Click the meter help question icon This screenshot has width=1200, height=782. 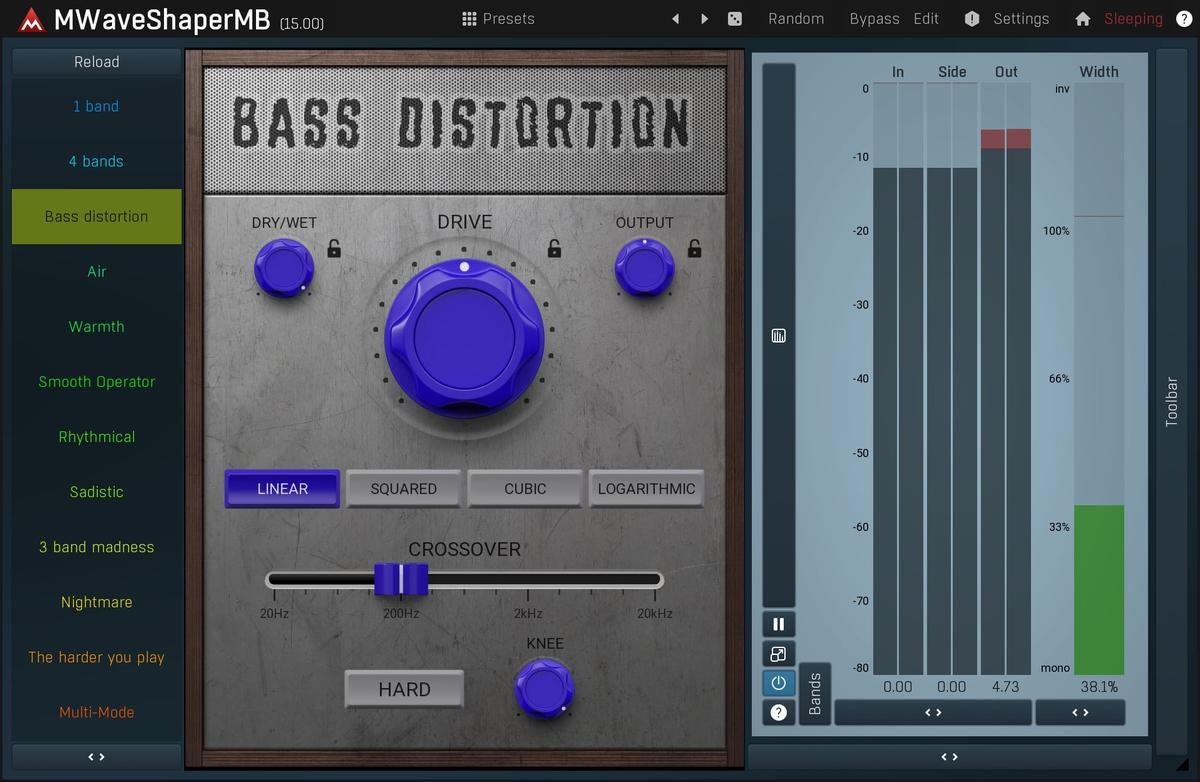click(x=778, y=712)
